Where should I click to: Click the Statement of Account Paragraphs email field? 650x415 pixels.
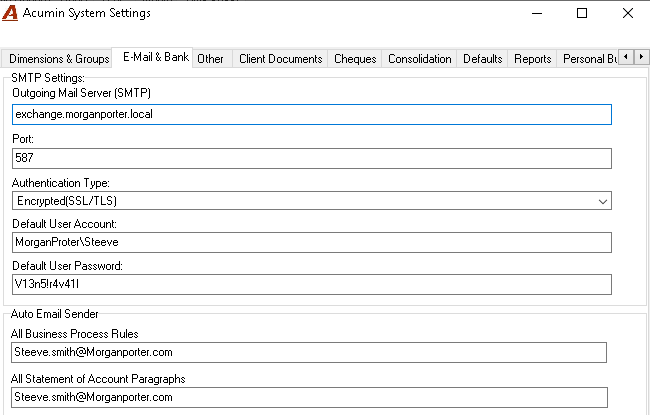pyautogui.click(x=309, y=397)
